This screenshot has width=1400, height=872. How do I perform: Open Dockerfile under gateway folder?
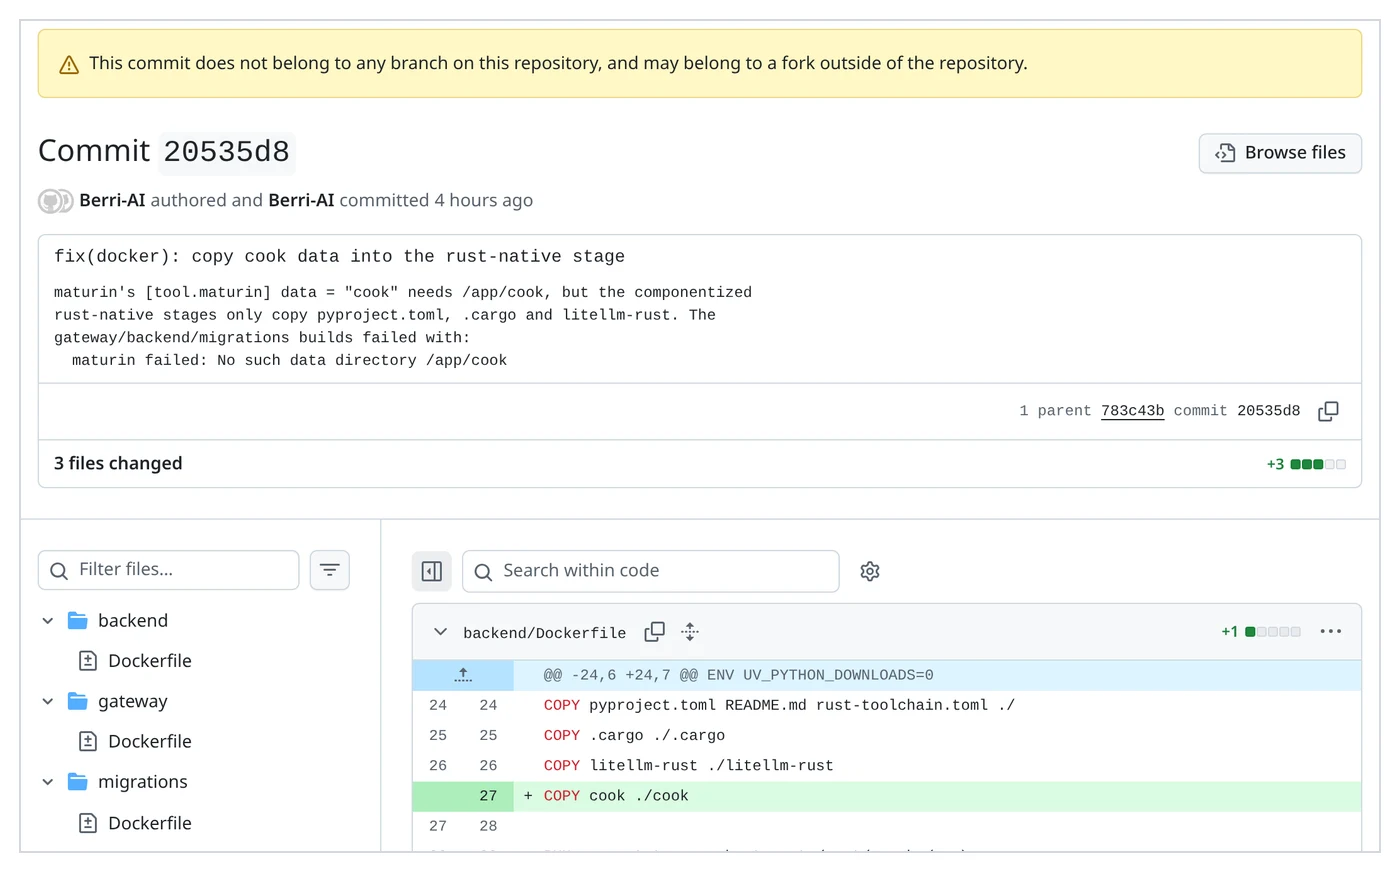point(150,742)
